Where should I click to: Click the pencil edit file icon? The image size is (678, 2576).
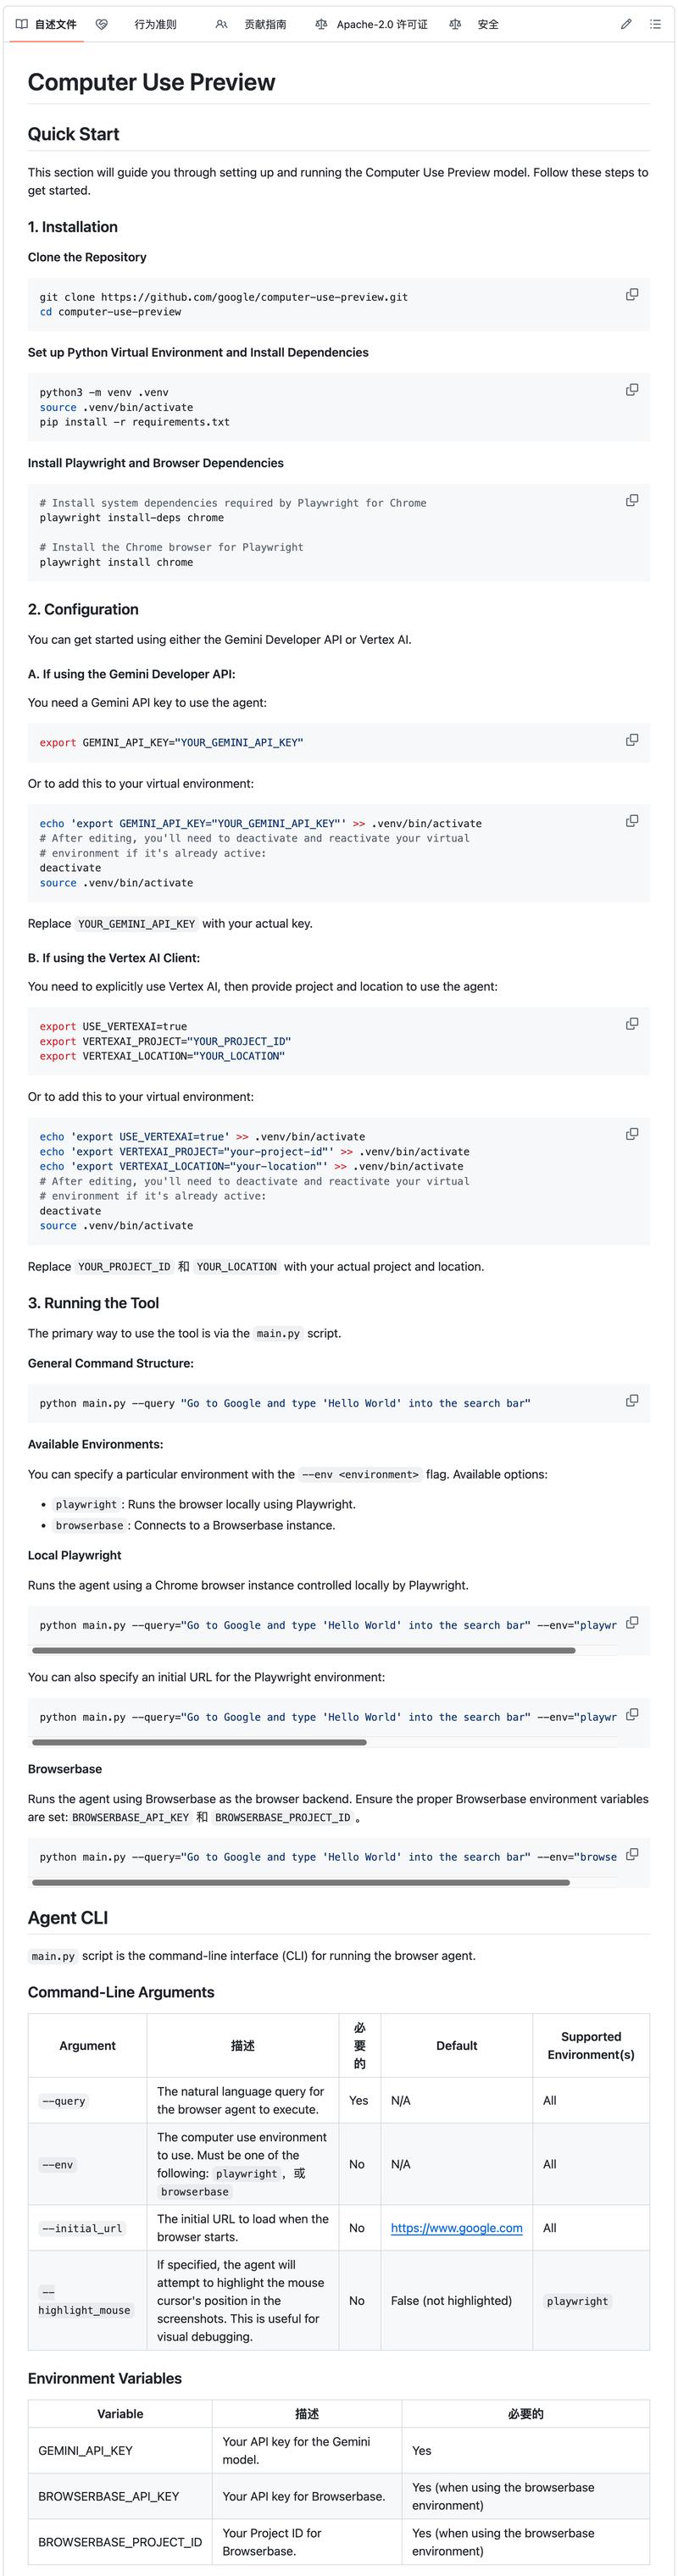coord(626,24)
